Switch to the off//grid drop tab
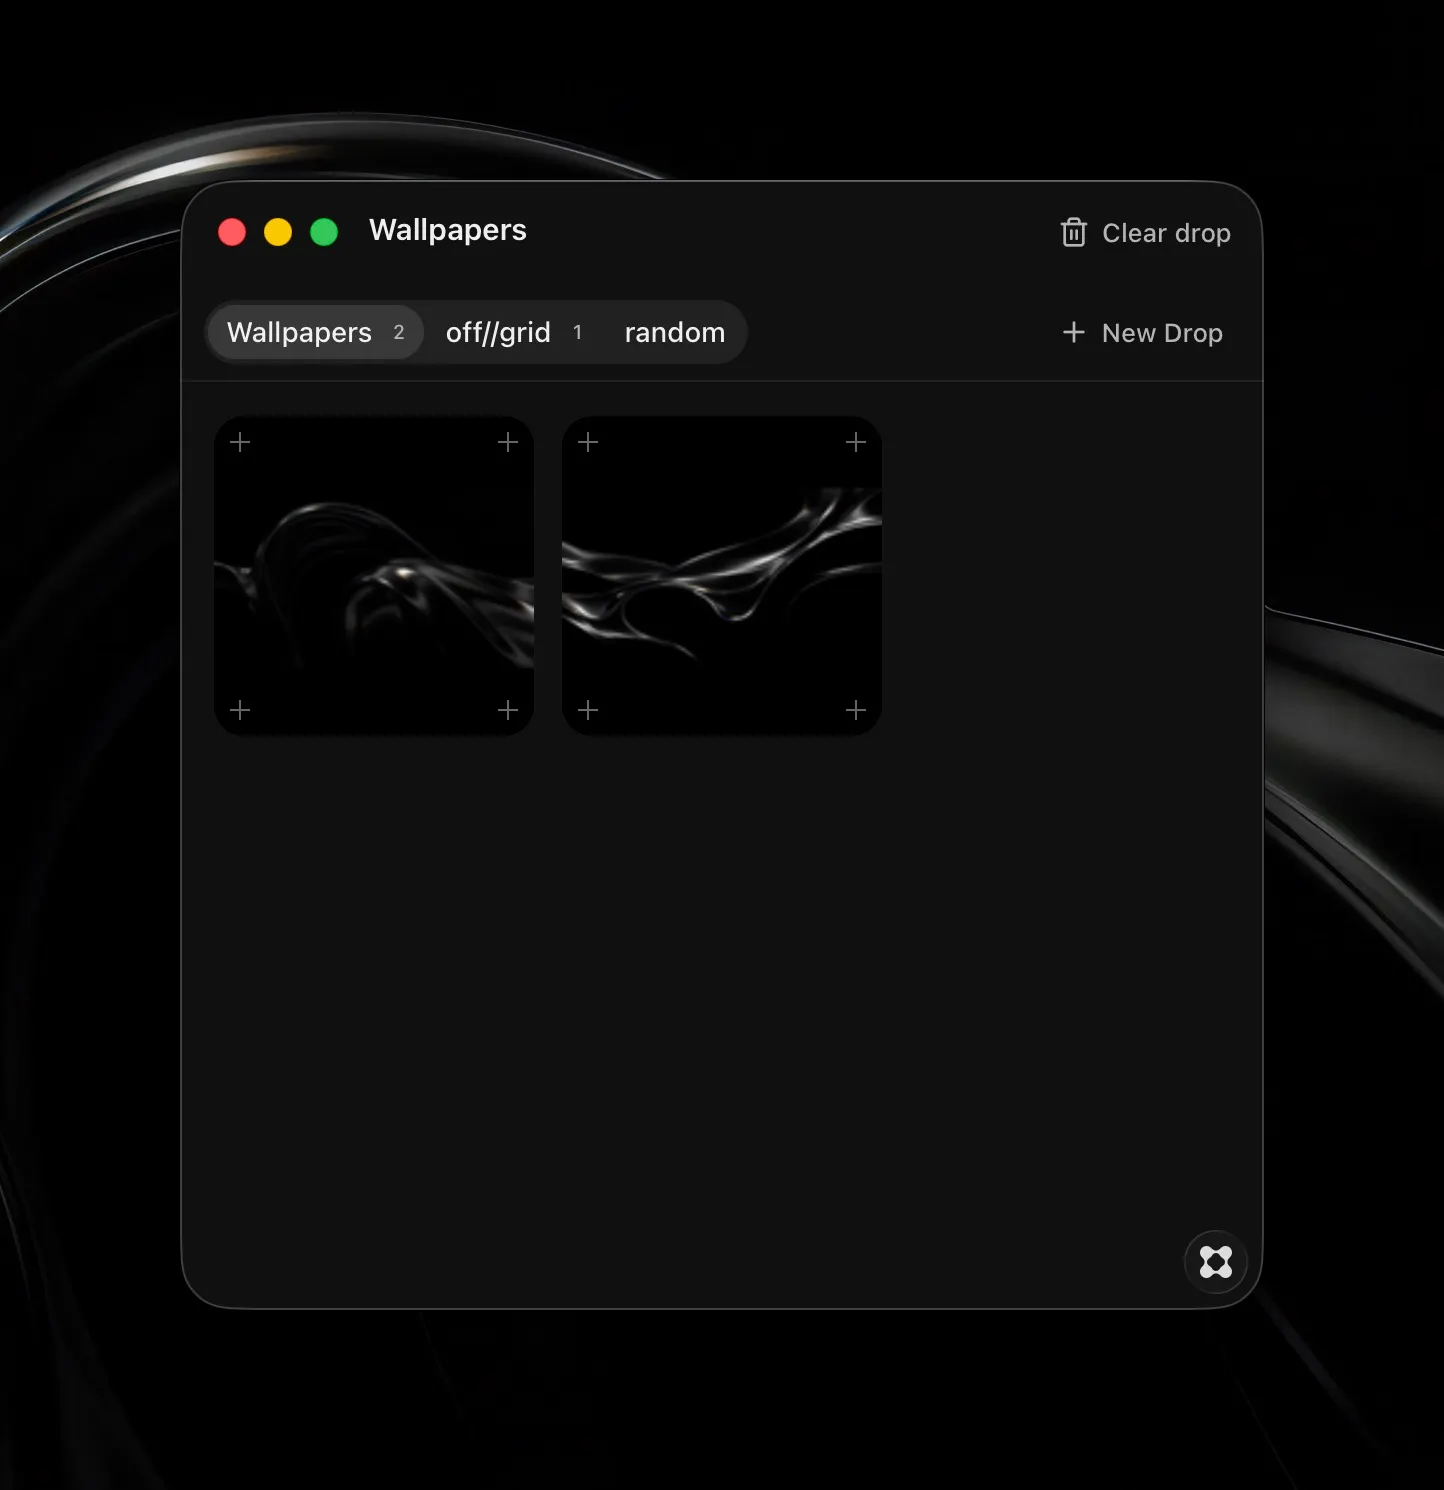 [513, 332]
